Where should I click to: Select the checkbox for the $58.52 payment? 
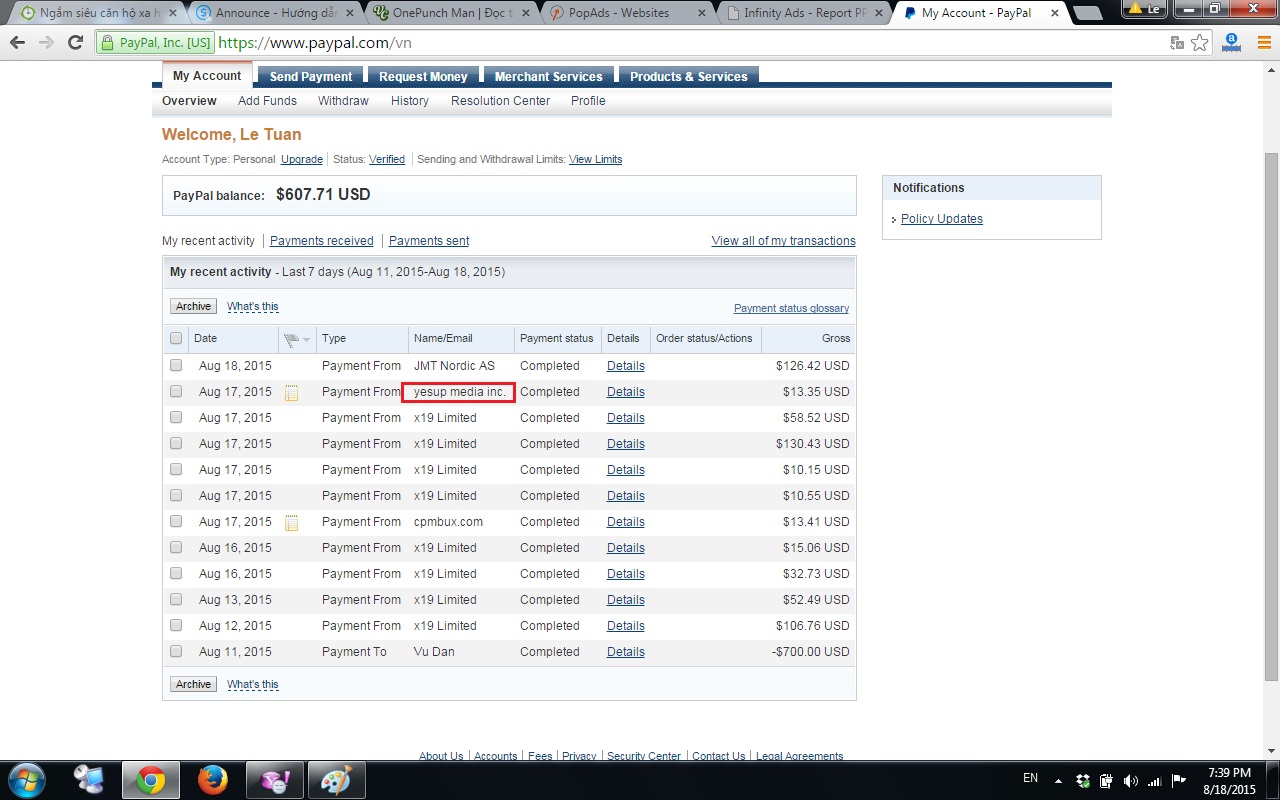176,418
